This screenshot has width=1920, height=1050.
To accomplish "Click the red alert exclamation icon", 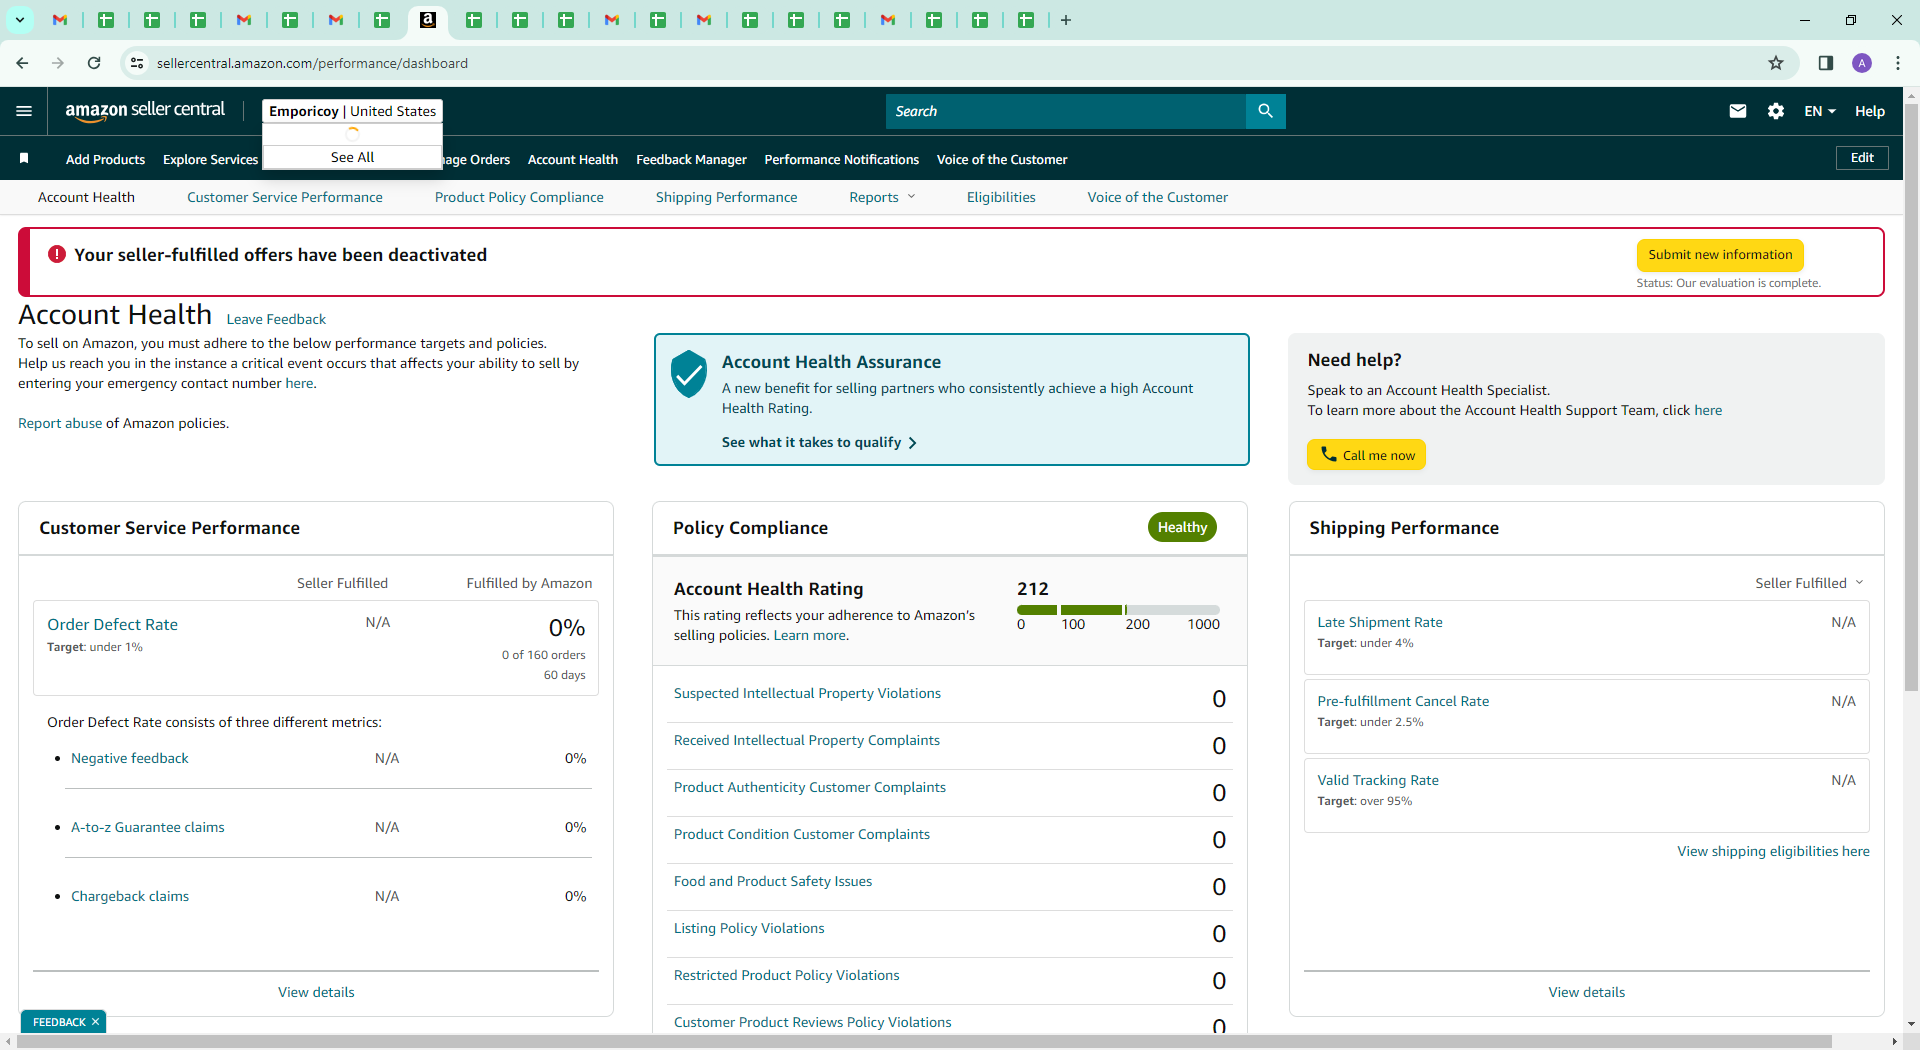I will coord(57,255).
